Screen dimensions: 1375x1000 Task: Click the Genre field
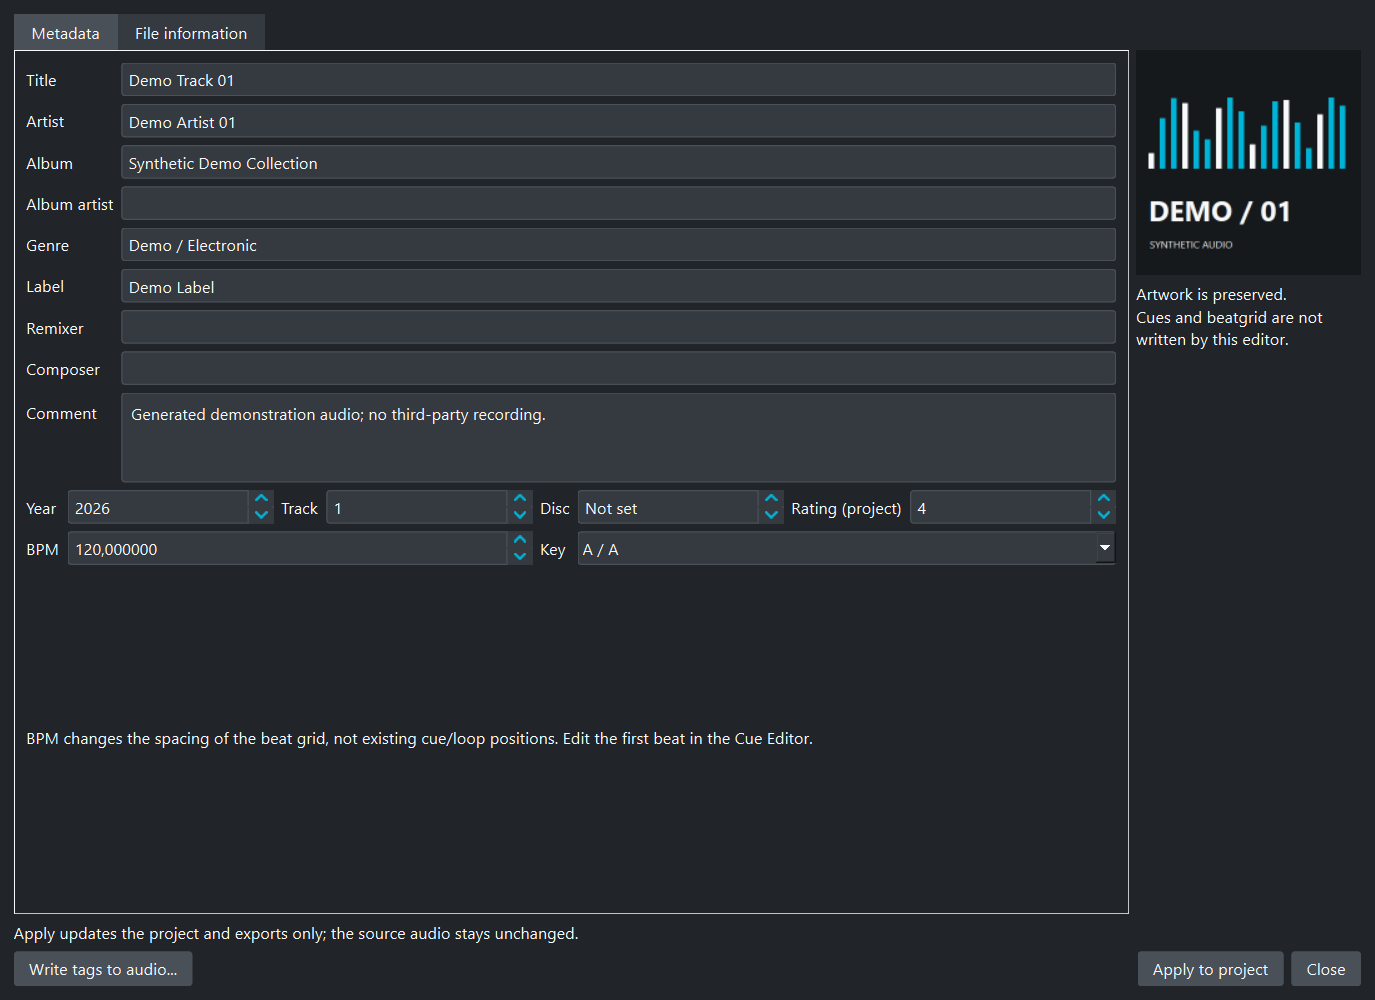click(618, 245)
